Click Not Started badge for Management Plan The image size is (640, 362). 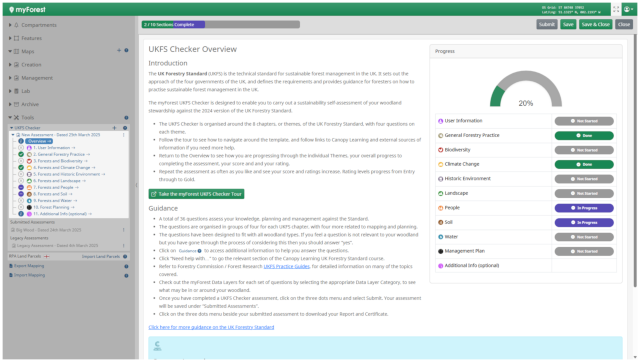584,251
